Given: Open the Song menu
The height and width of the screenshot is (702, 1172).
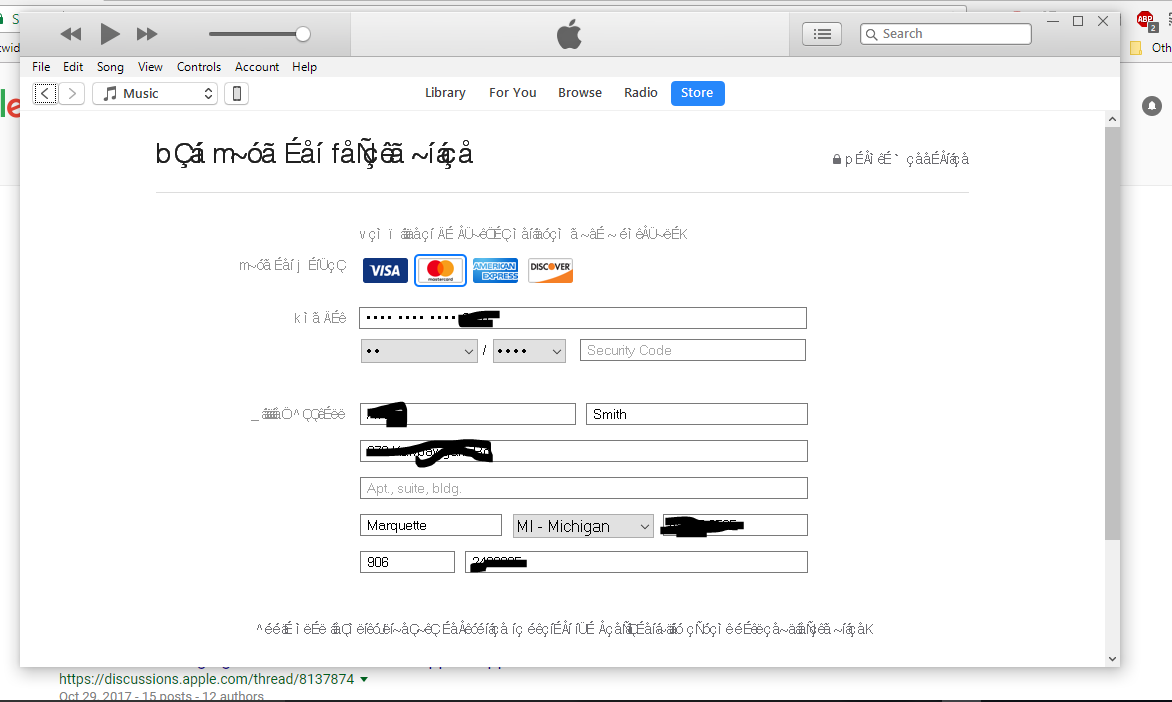Looking at the screenshot, I should (110, 67).
